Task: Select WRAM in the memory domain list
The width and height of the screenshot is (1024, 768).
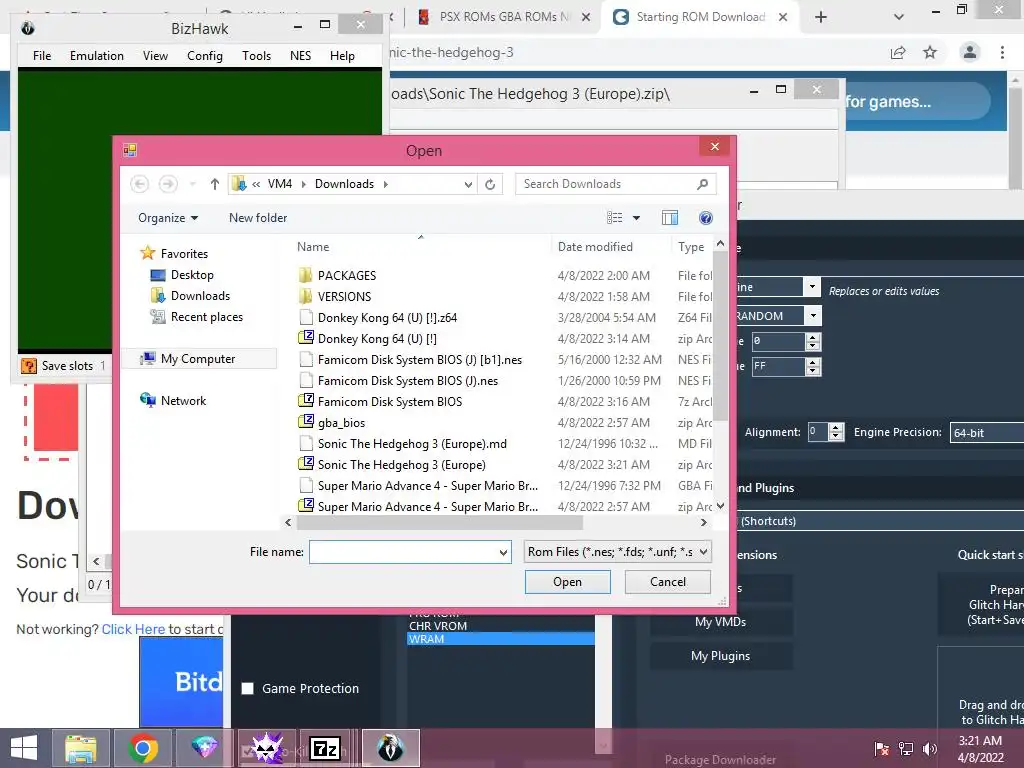Action: (x=500, y=639)
